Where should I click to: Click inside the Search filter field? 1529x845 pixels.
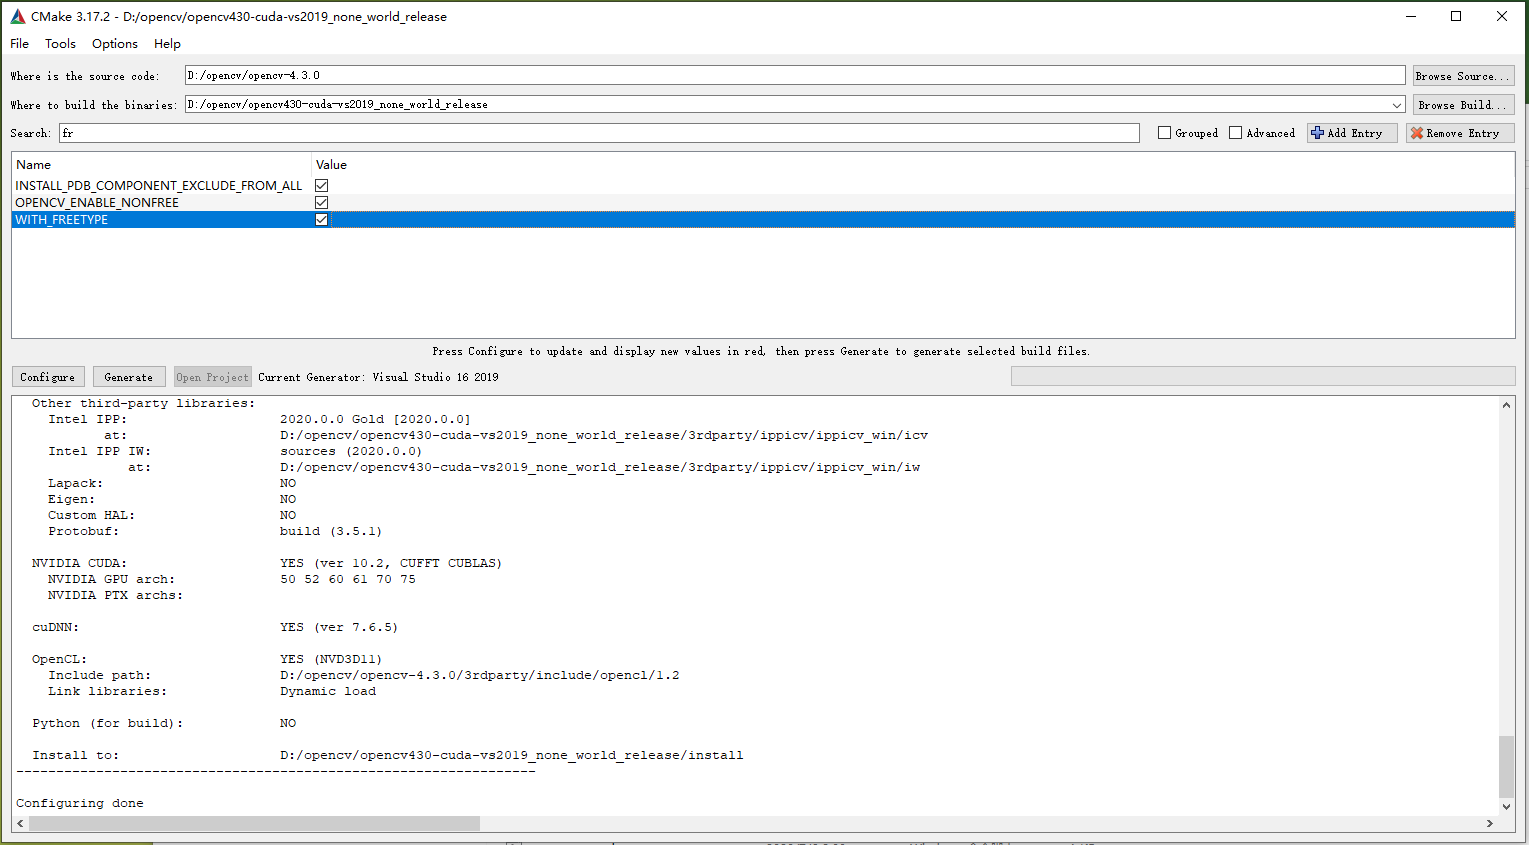pyautogui.click(x=400, y=132)
